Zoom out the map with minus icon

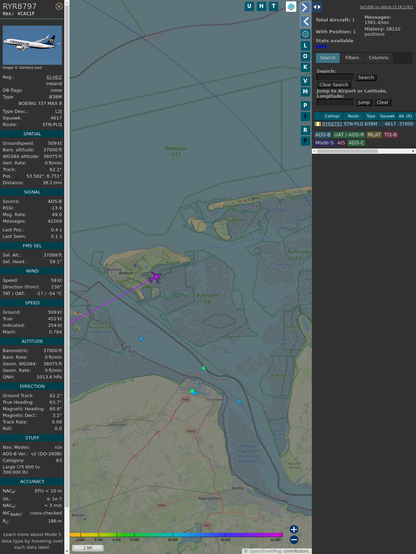(x=294, y=540)
